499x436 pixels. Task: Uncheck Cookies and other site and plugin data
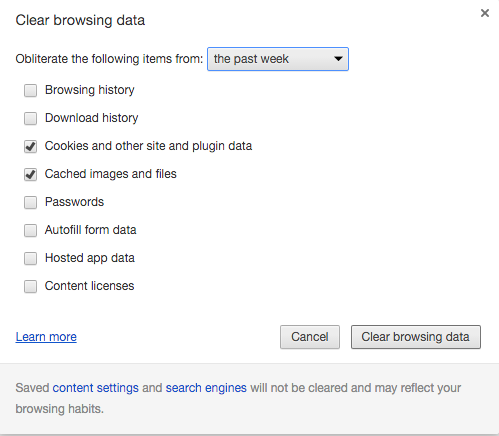click(x=30, y=146)
